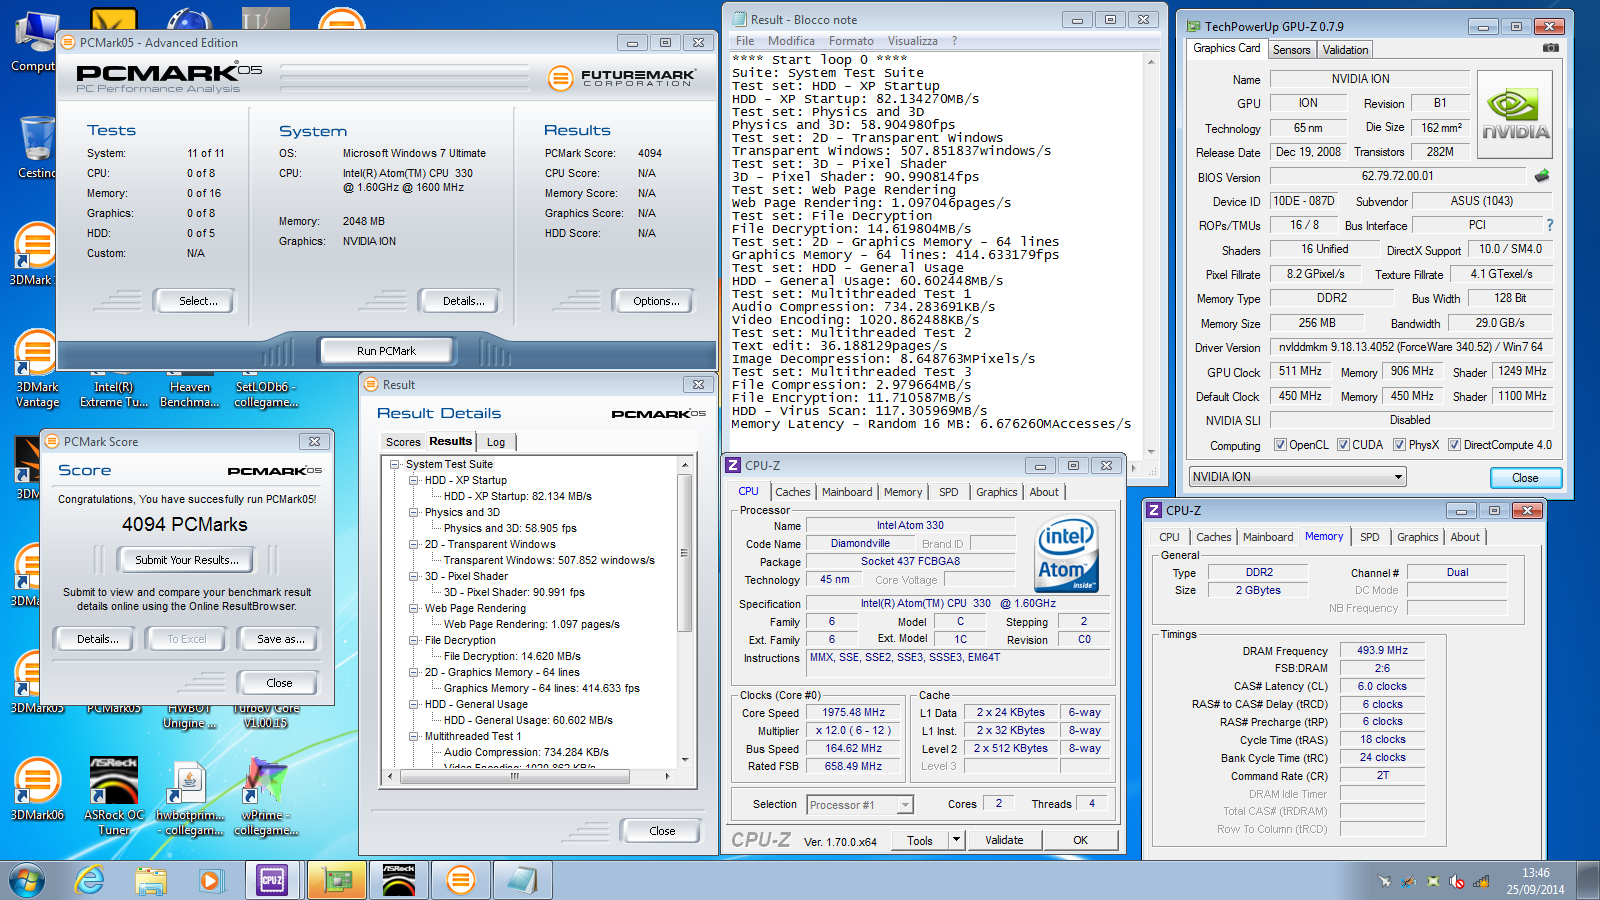This screenshot has width=1600, height=900.
Task: Click the GPU-Z screenshot camera icon
Action: click(1550, 48)
